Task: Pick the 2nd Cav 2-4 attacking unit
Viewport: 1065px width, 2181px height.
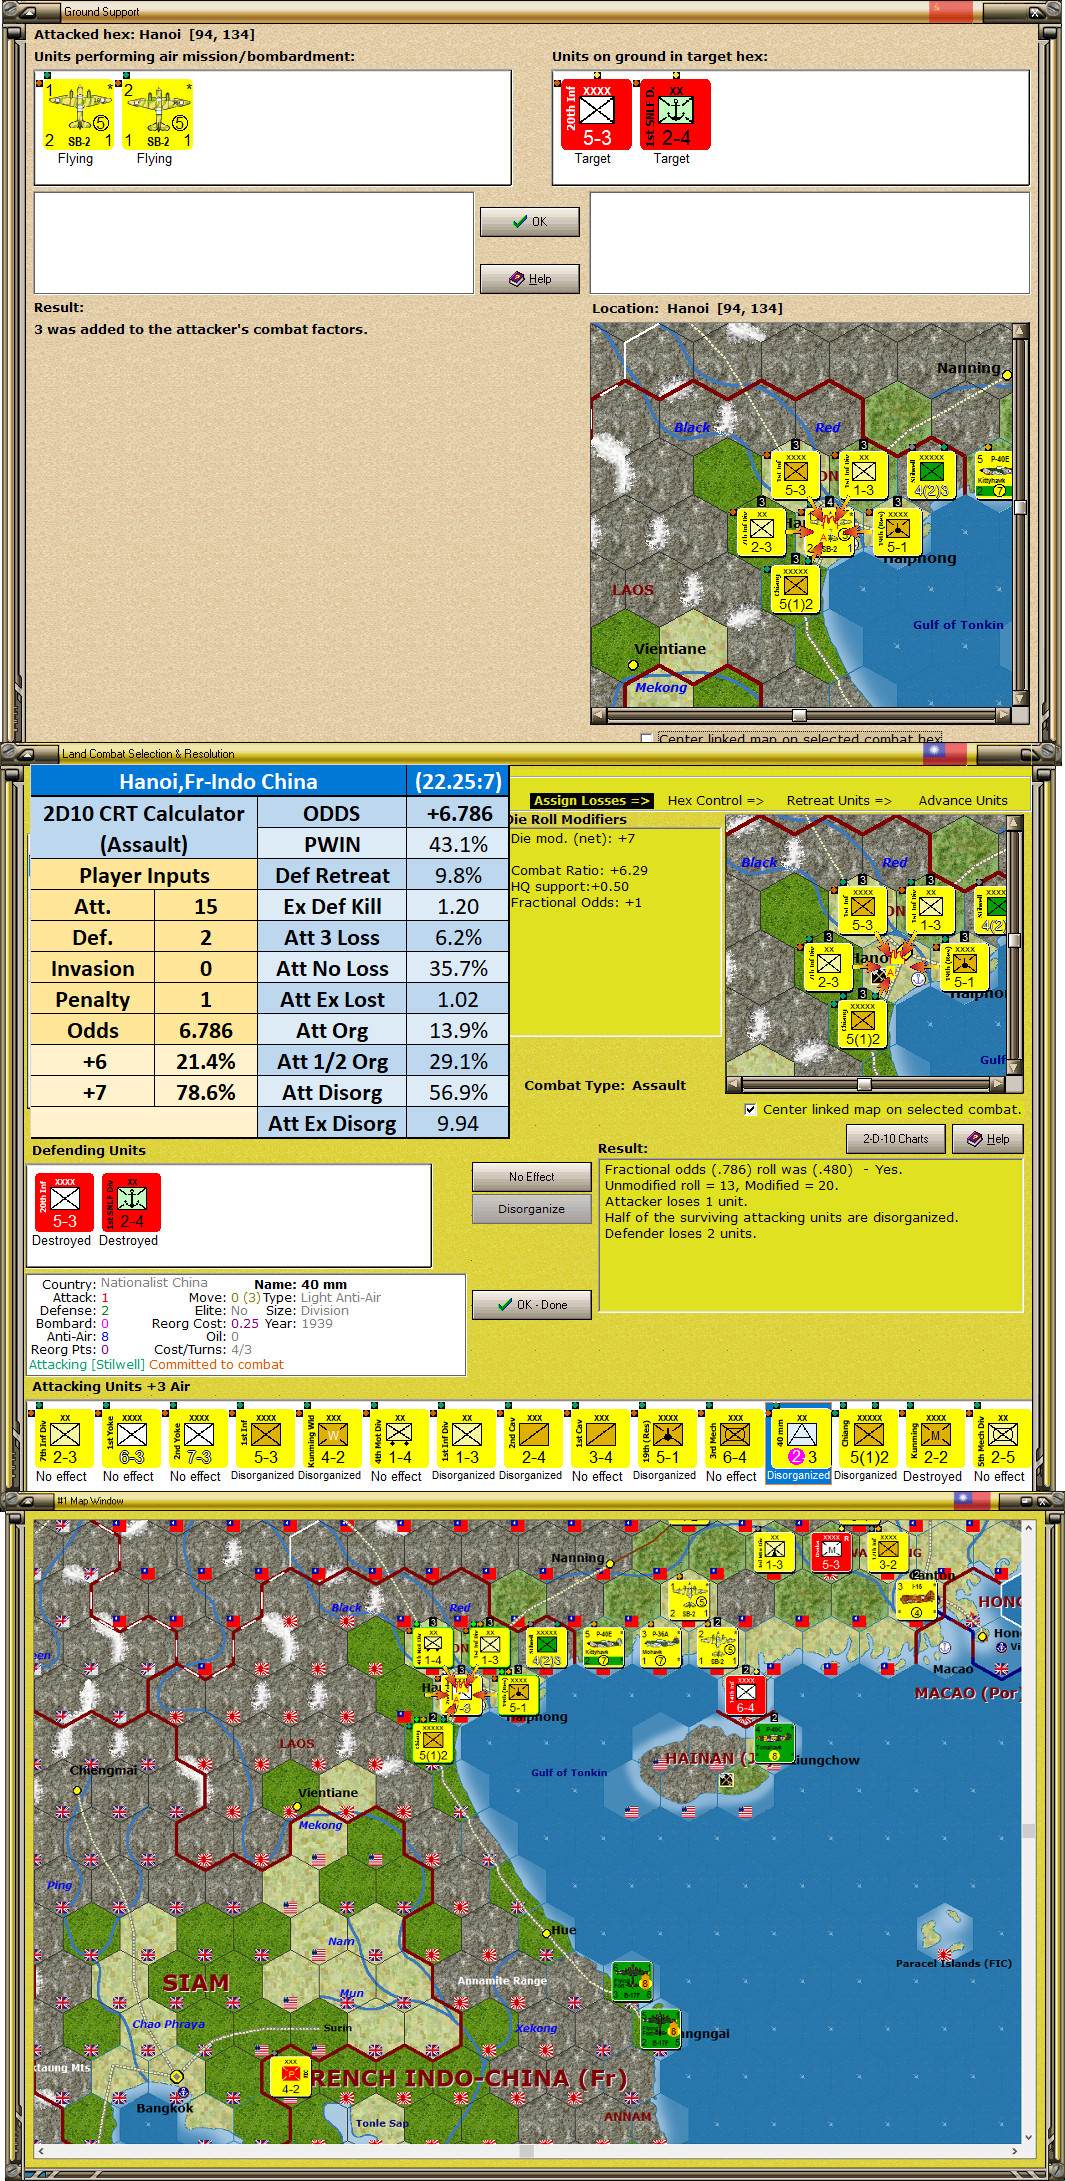Action: [533, 1439]
